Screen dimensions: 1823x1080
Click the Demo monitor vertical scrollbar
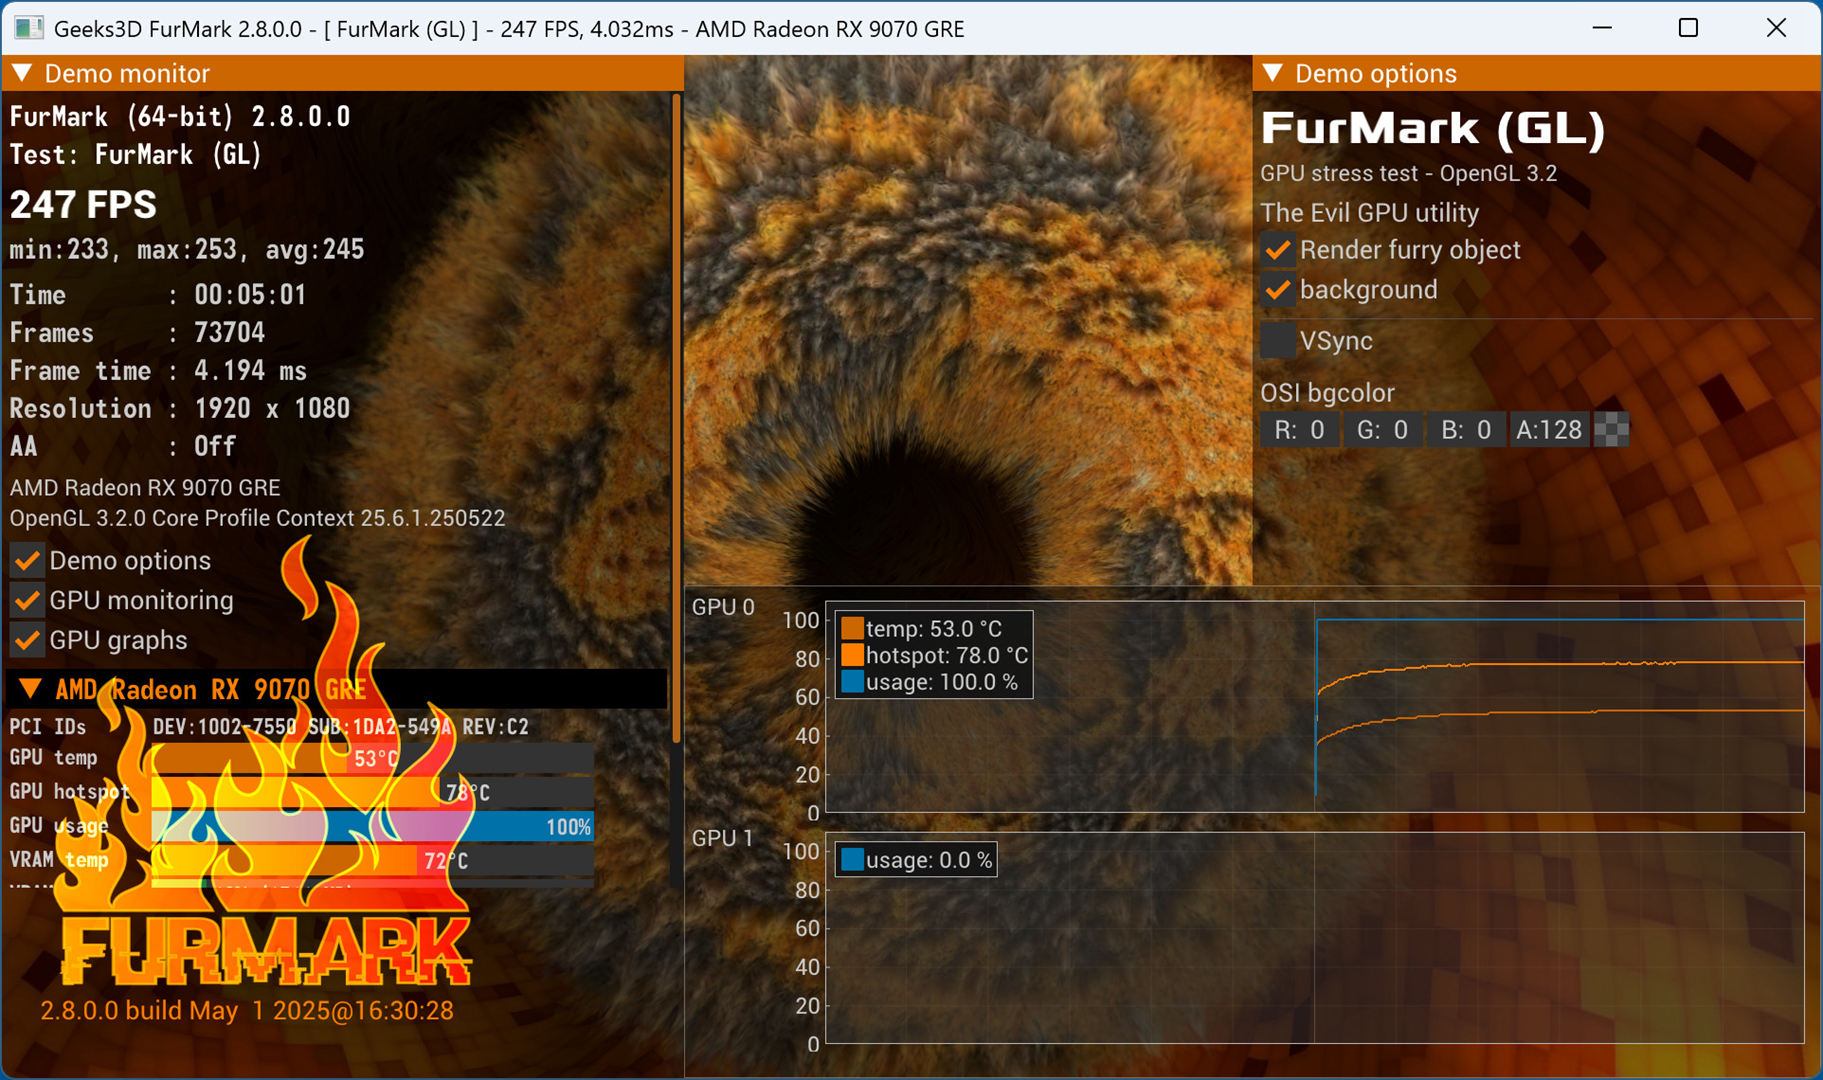click(676, 418)
